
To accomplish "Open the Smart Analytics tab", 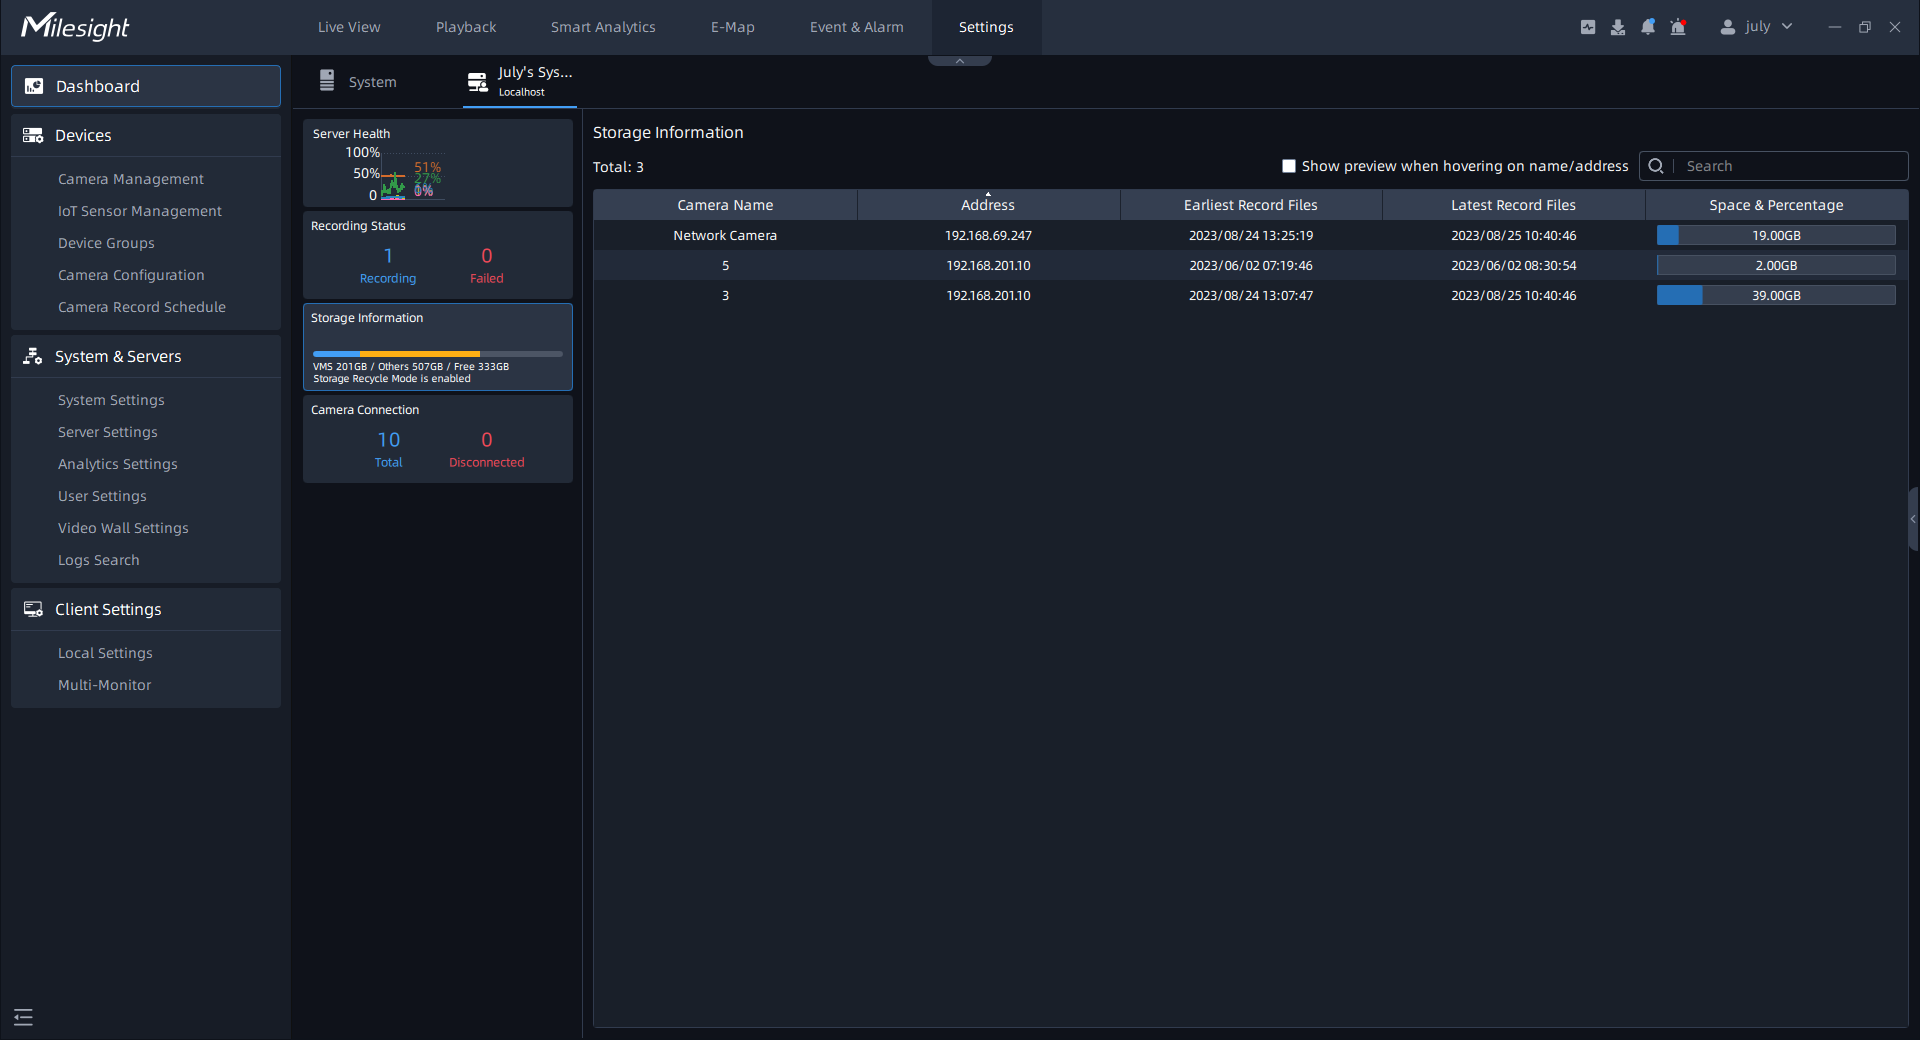I will tap(602, 27).
